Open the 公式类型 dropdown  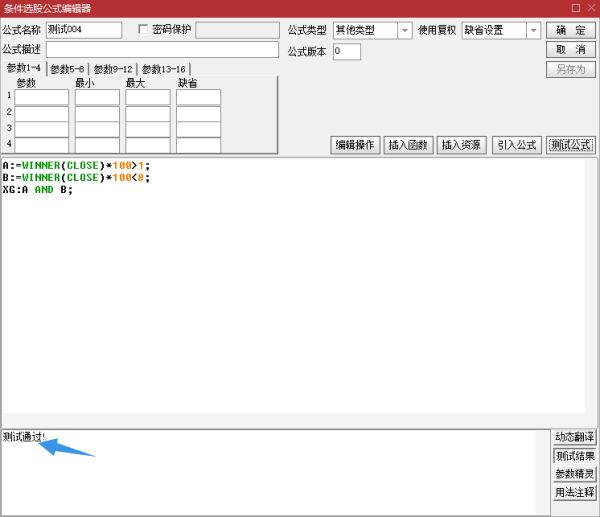(x=372, y=30)
